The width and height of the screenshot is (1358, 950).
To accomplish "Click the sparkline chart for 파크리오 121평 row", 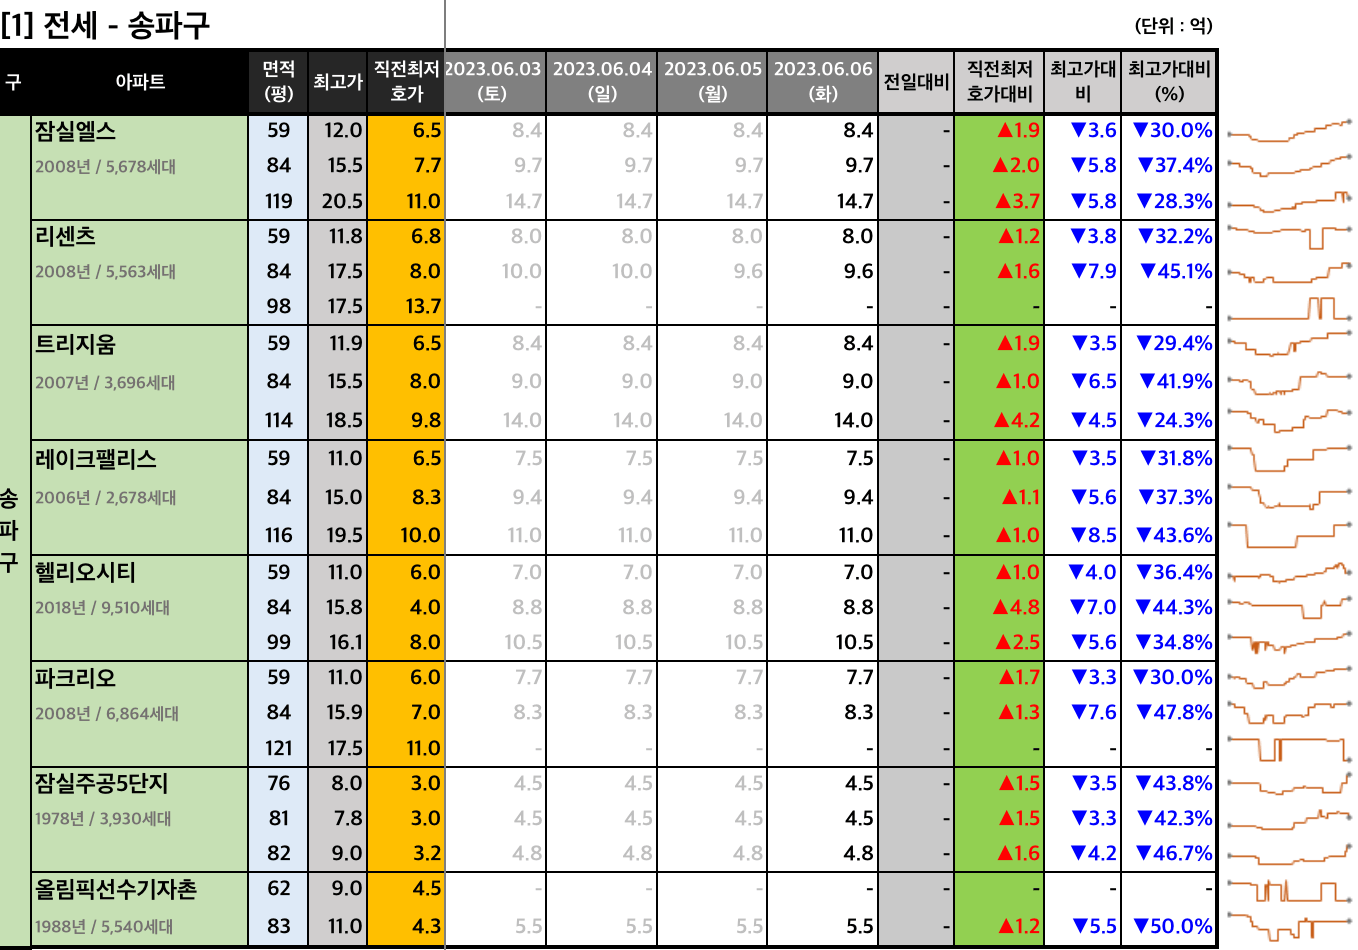I will coord(1289,748).
